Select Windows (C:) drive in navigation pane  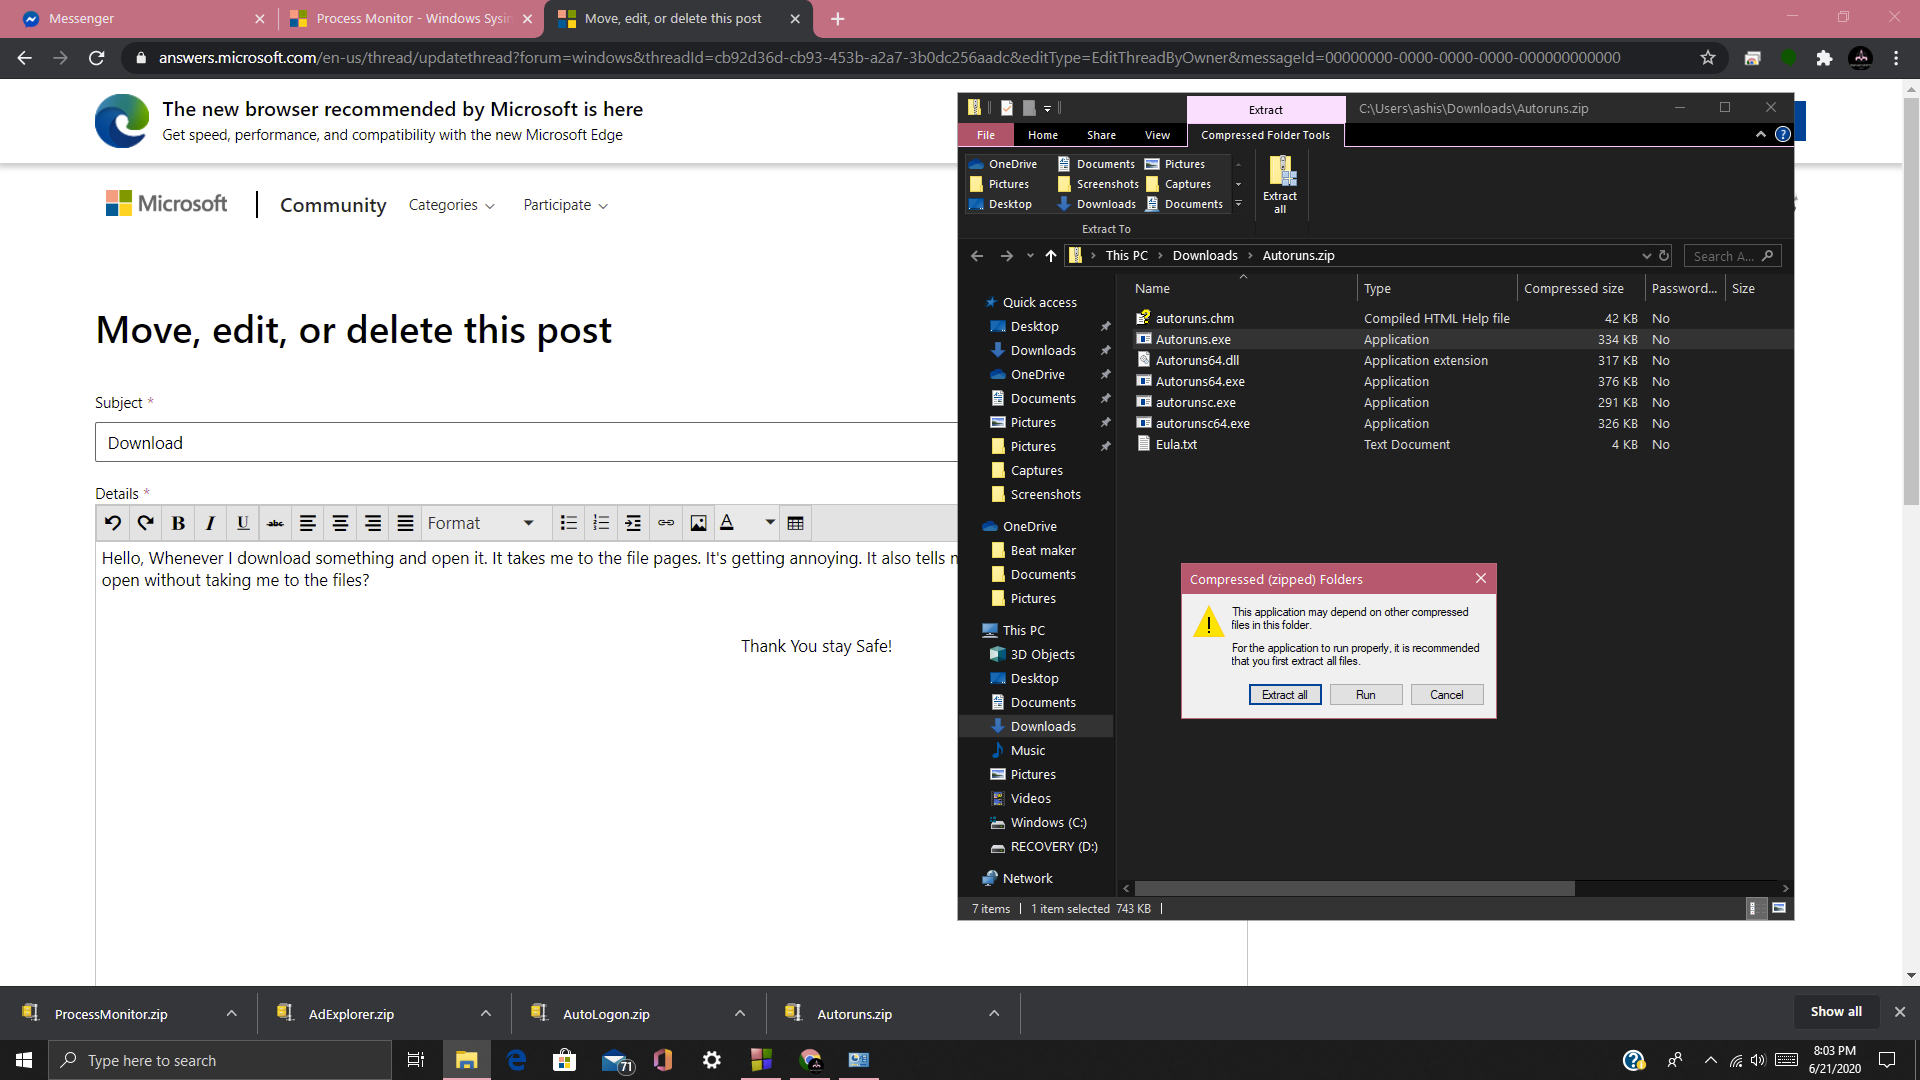pos(1048,822)
